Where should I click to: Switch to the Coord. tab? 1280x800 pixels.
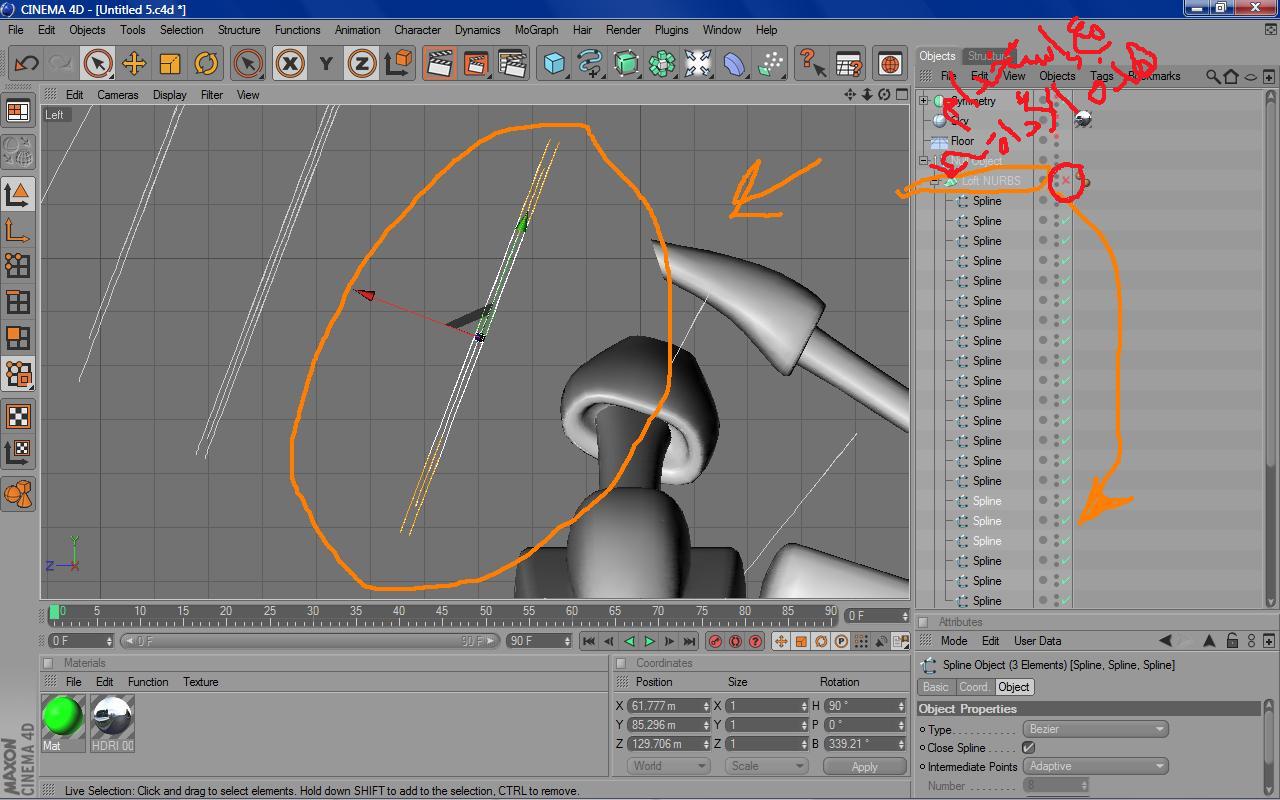tap(974, 687)
